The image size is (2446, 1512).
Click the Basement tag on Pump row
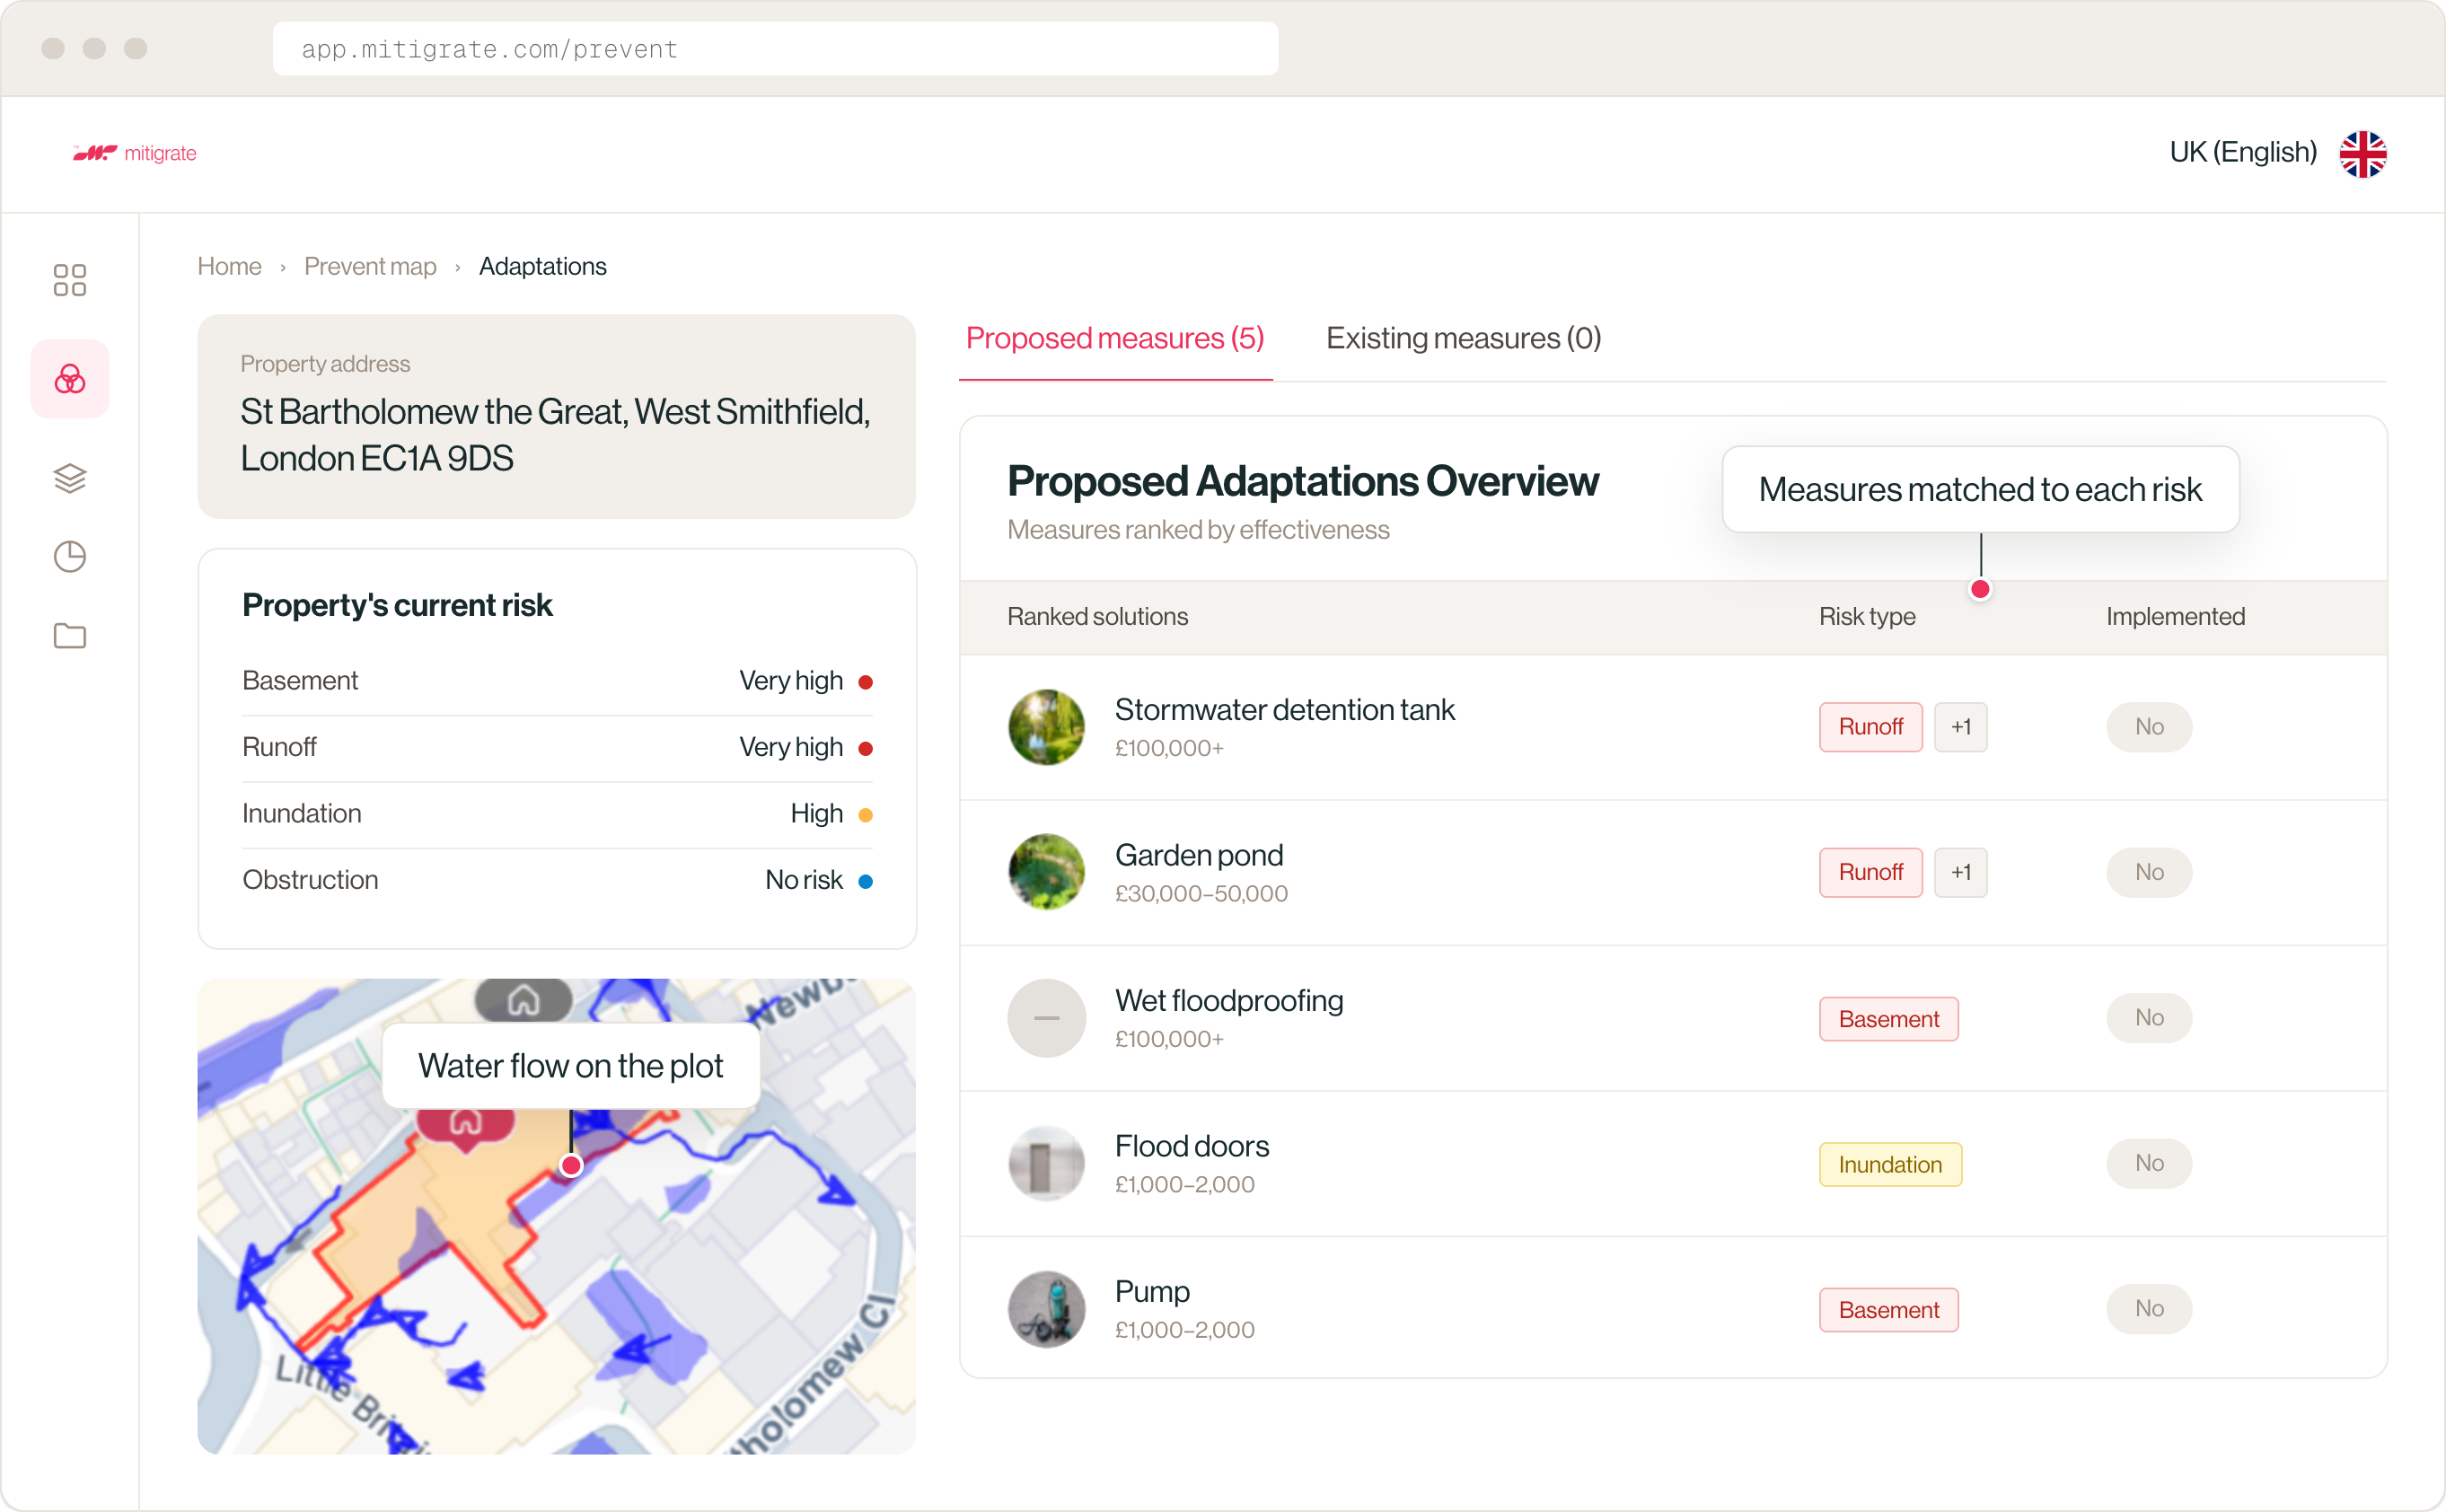pos(1888,1310)
